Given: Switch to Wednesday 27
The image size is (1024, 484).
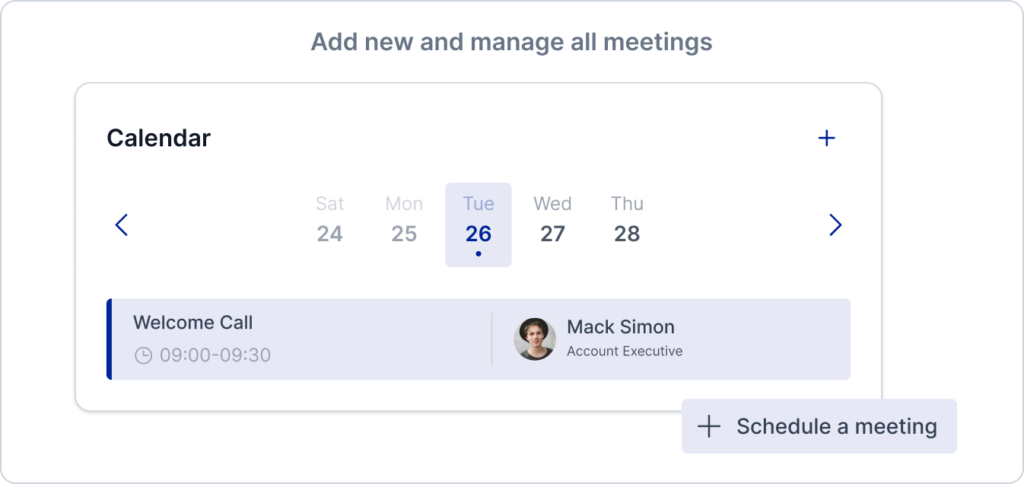Looking at the screenshot, I should 552,219.
